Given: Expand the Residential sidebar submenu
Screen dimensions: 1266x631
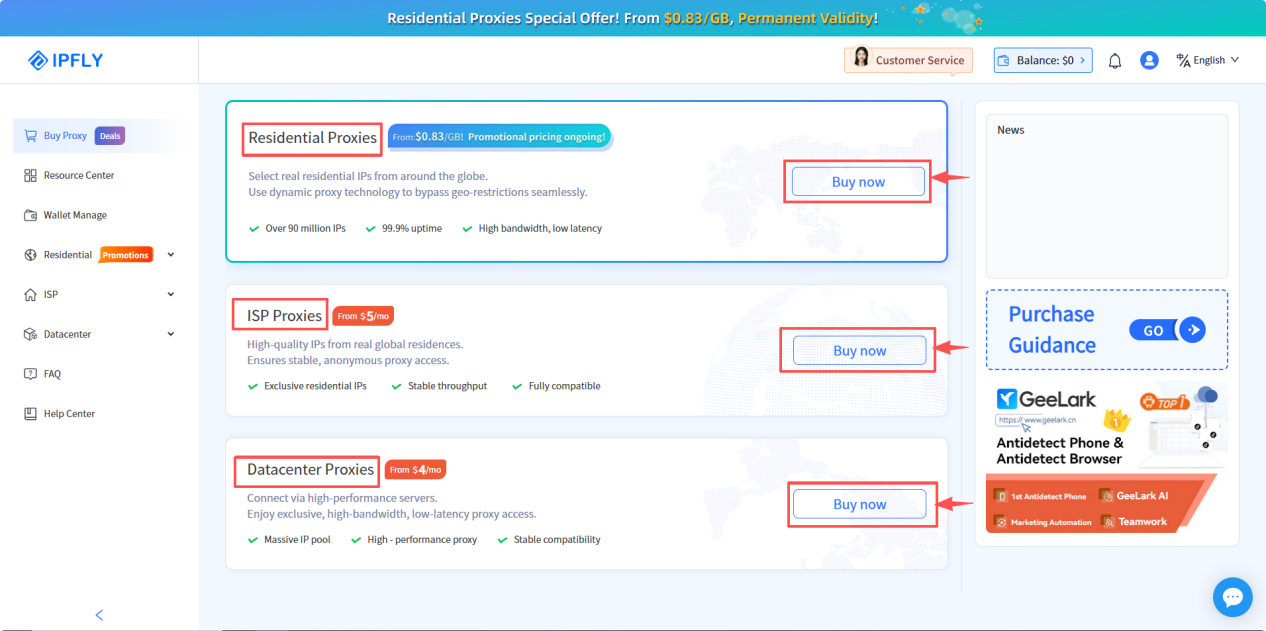Looking at the screenshot, I should pyautogui.click(x=171, y=255).
